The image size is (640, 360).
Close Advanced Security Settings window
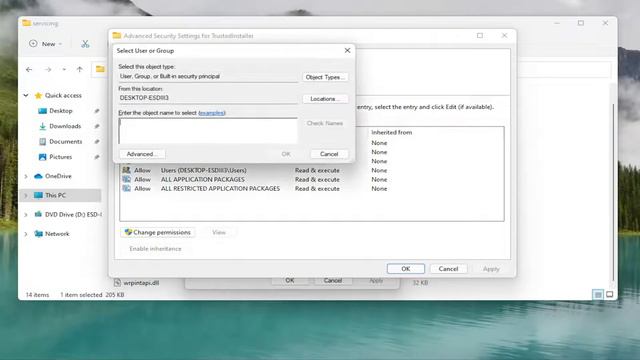coord(504,36)
